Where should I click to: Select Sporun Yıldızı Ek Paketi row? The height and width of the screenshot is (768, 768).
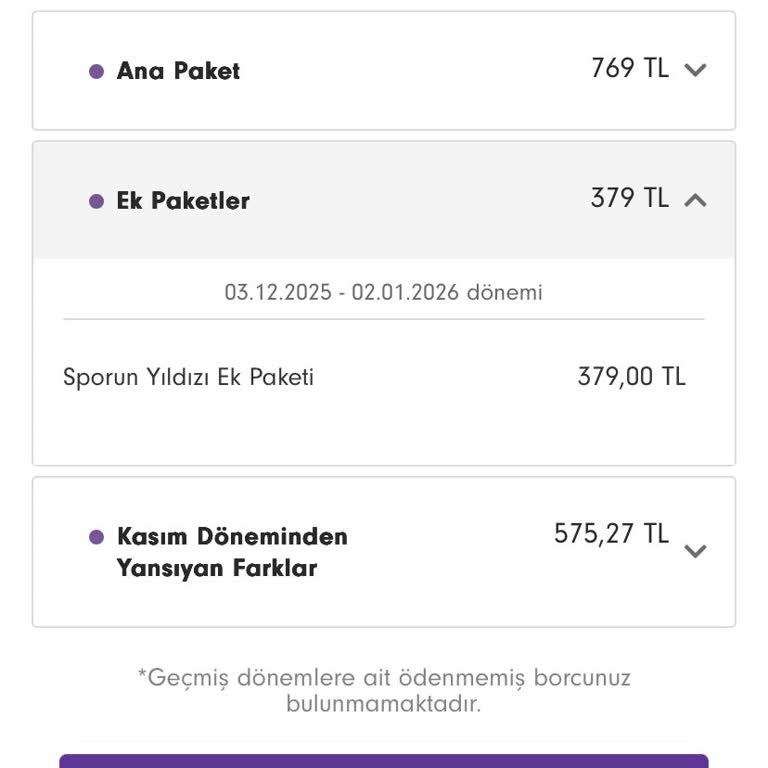188,378
